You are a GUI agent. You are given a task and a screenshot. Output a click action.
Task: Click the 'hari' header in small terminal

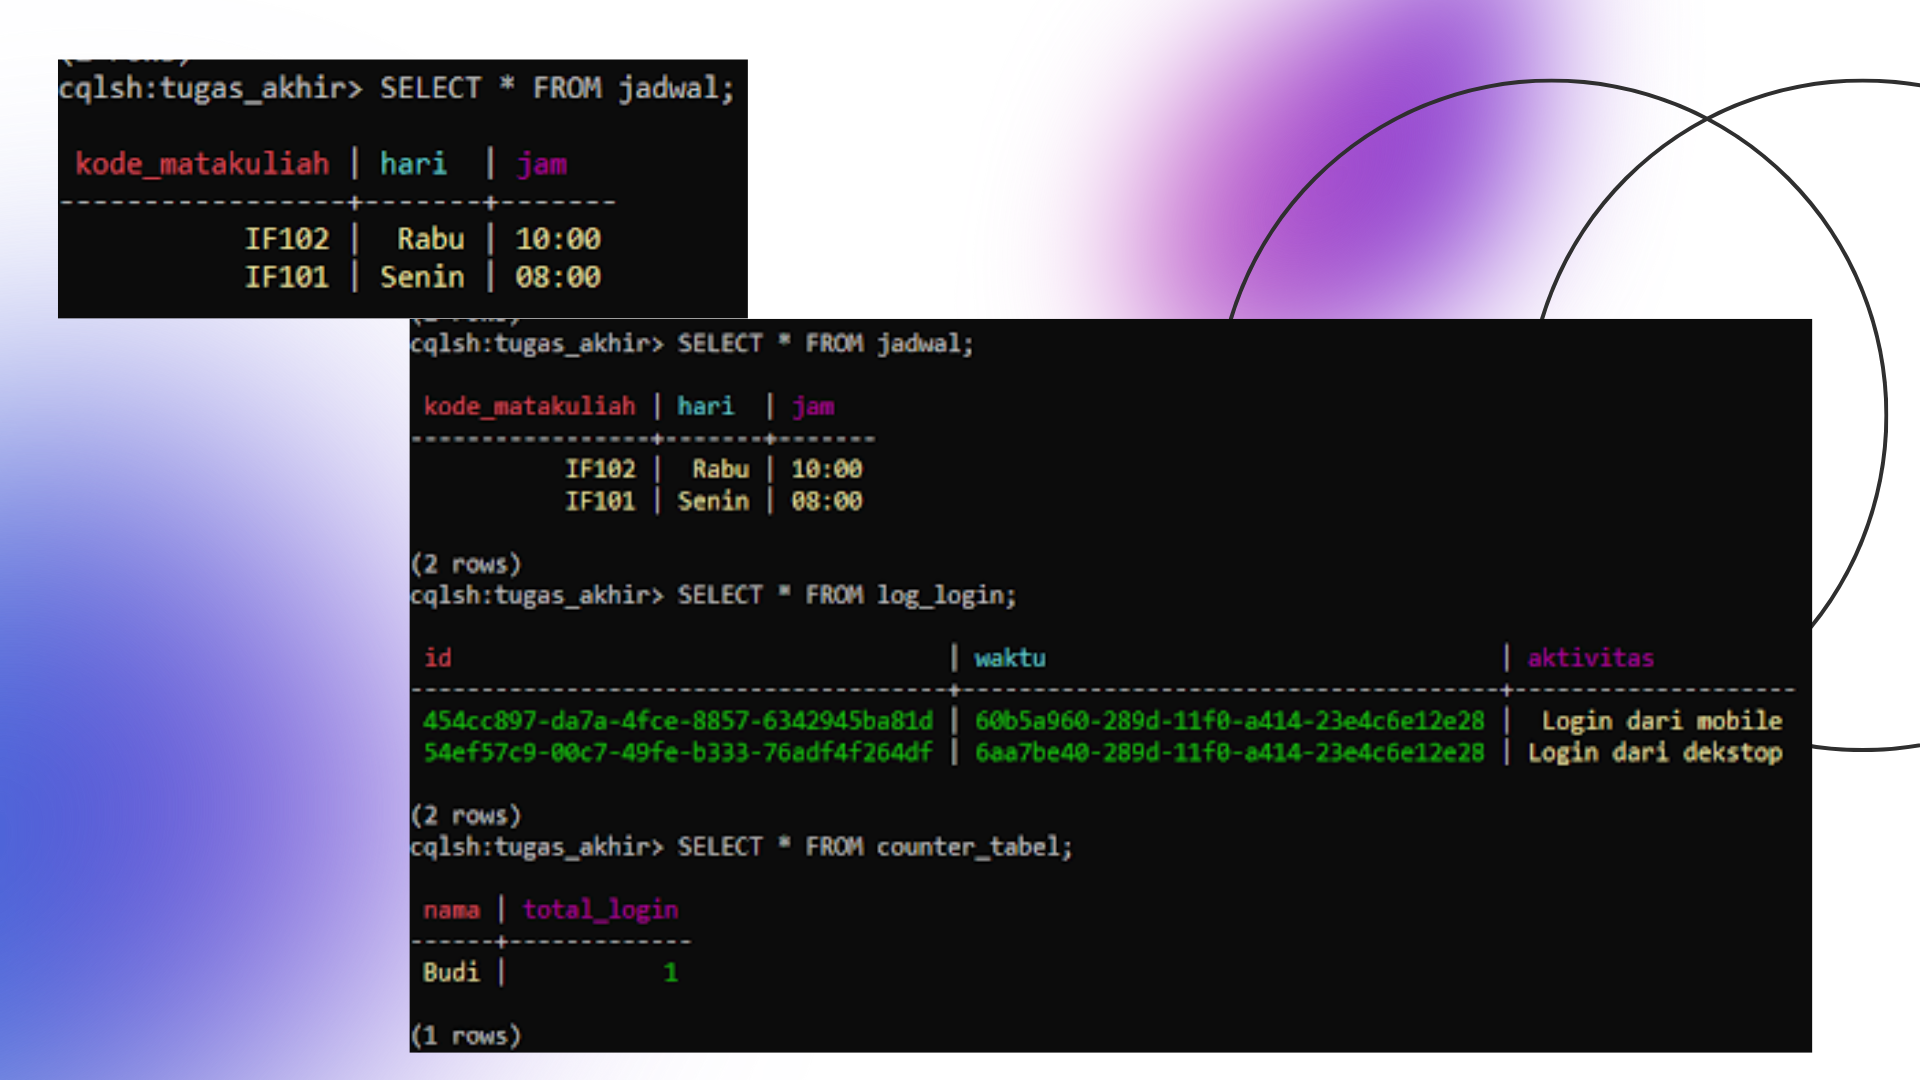413,164
